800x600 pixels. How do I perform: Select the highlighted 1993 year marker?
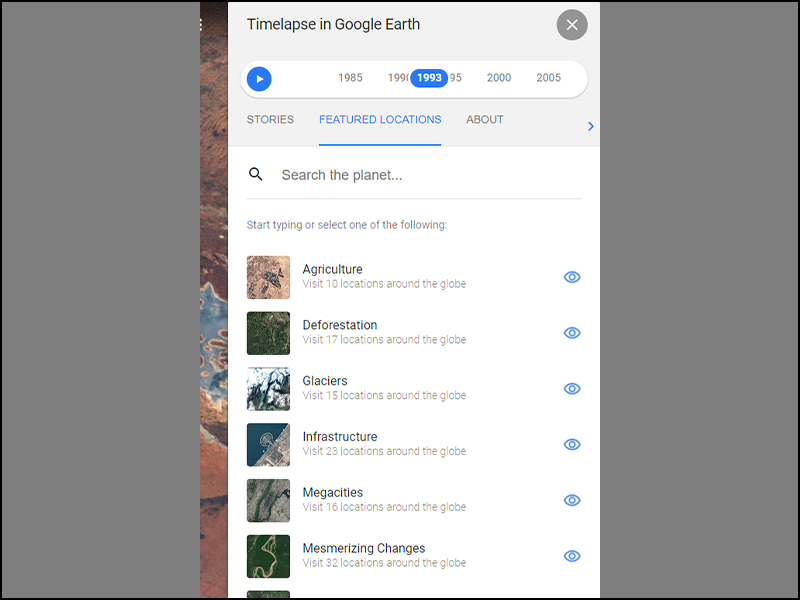click(429, 78)
